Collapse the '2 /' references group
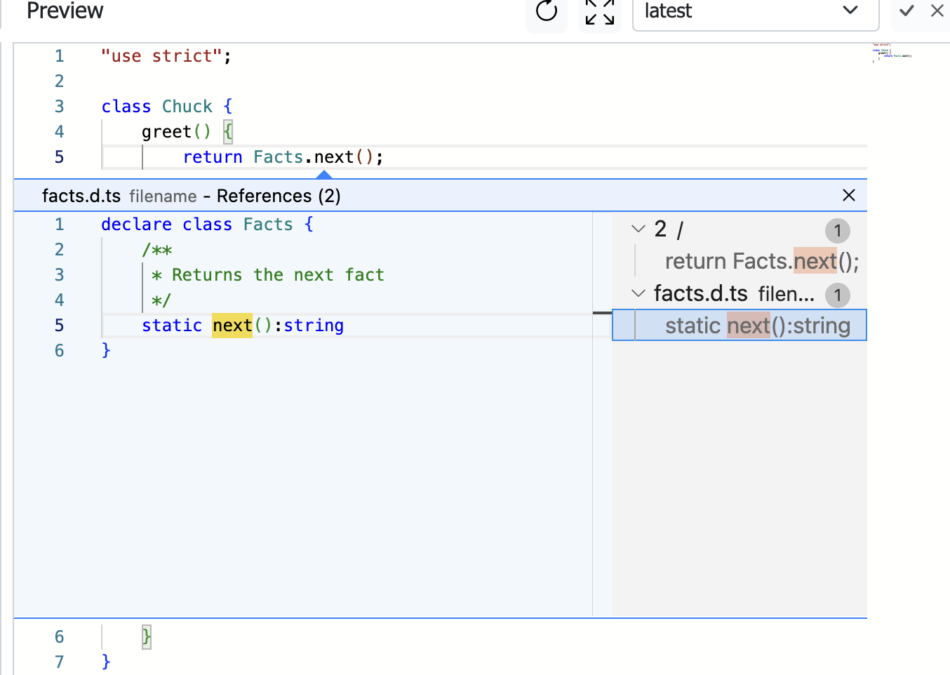This screenshot has width=950, height=675. 637,229
